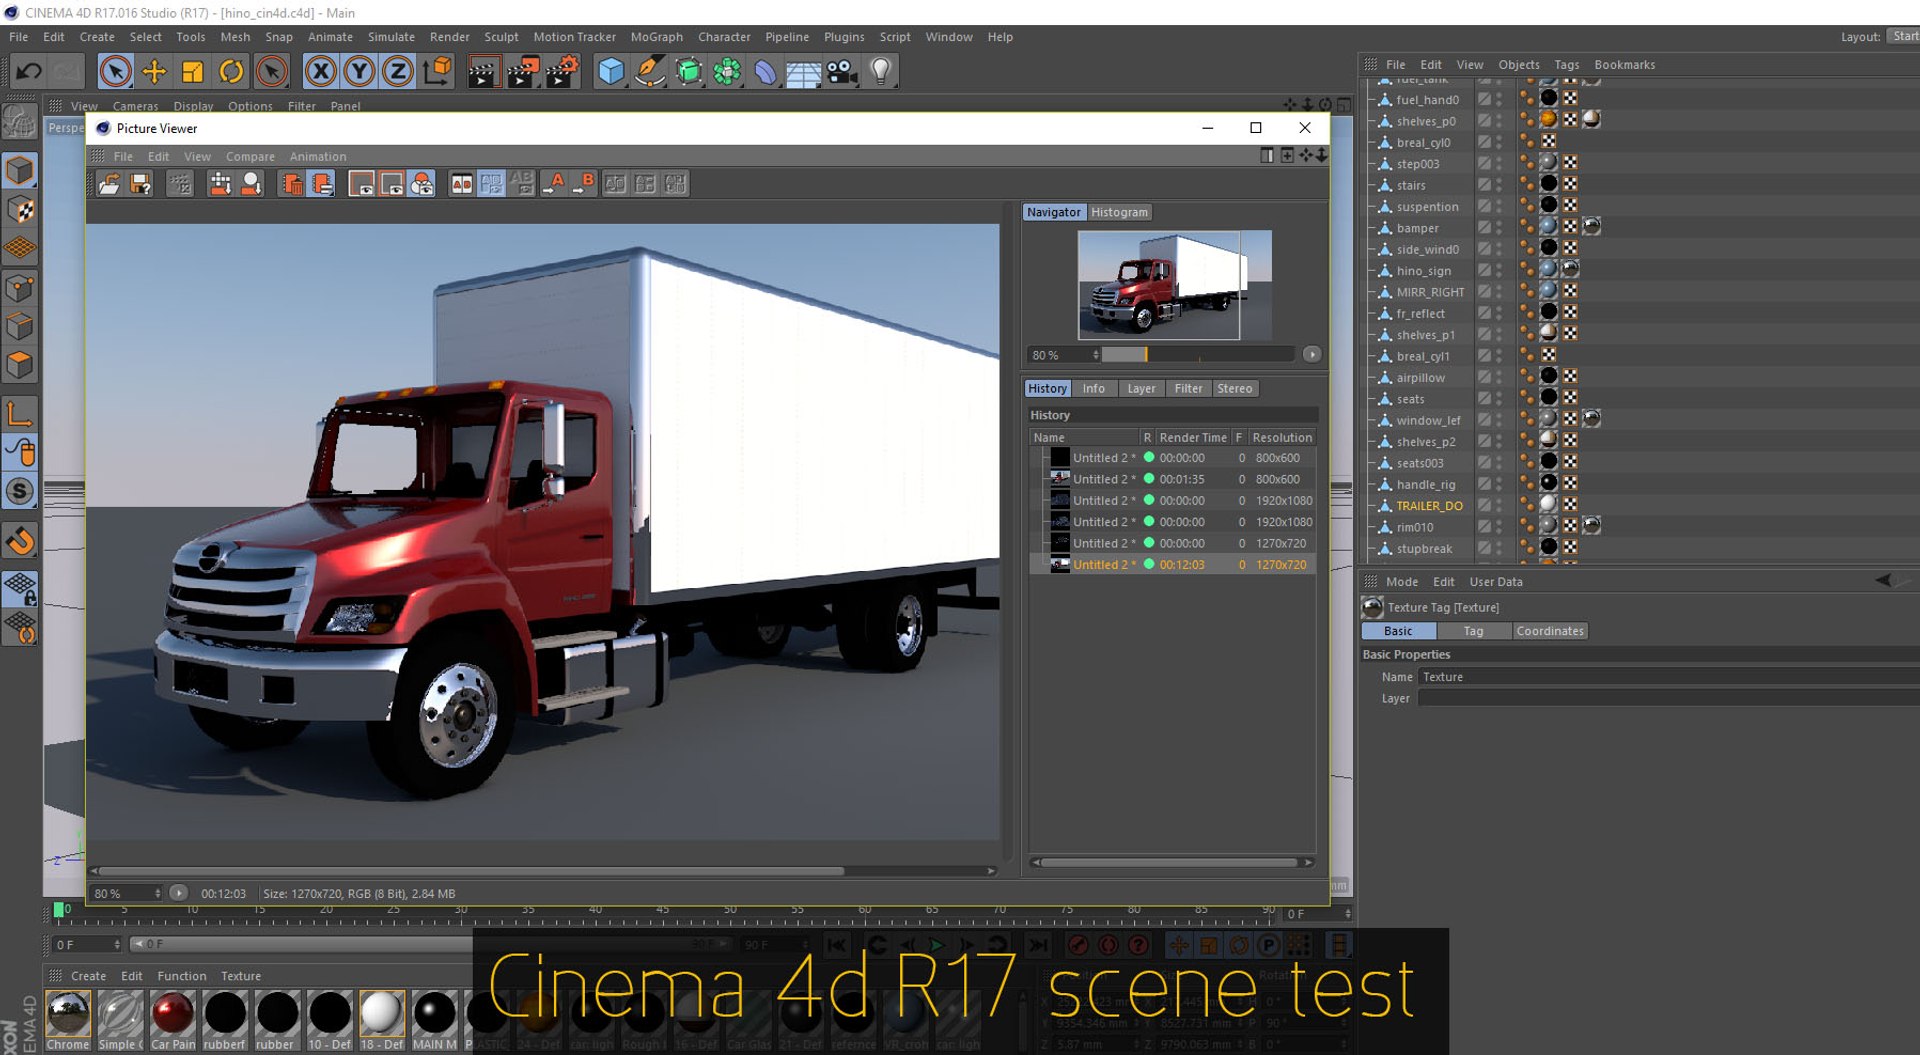Screen dimensions: 1920x1055
Task: Click the back arrow in Attribute Manager
Action: [x=1883, y=580]
